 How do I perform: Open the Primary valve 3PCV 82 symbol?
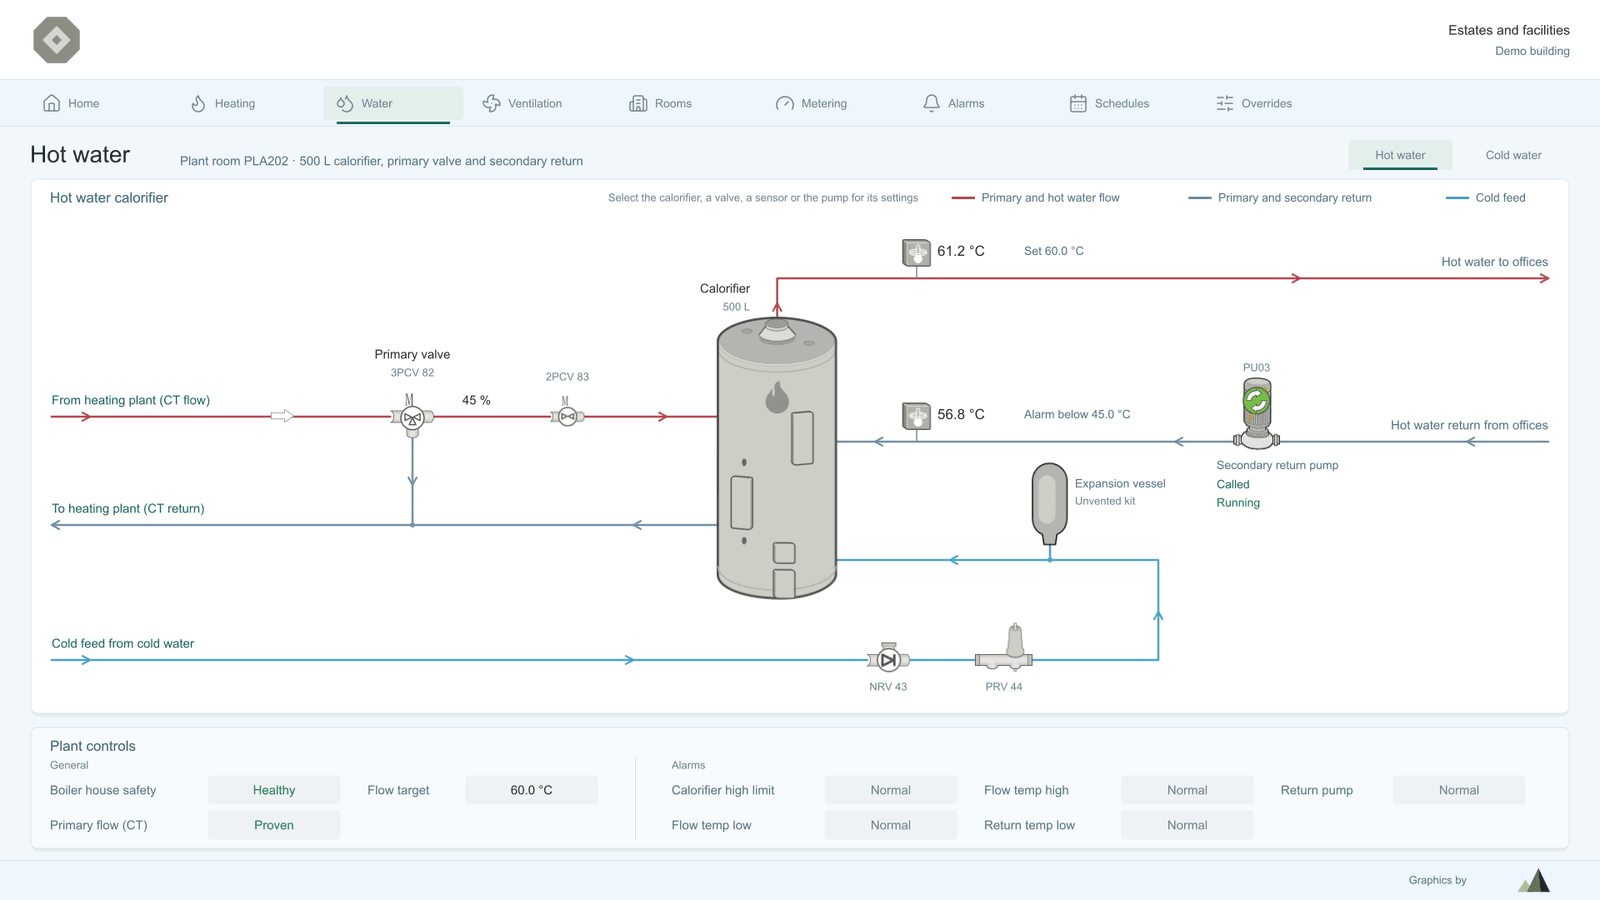coord(412,415)
